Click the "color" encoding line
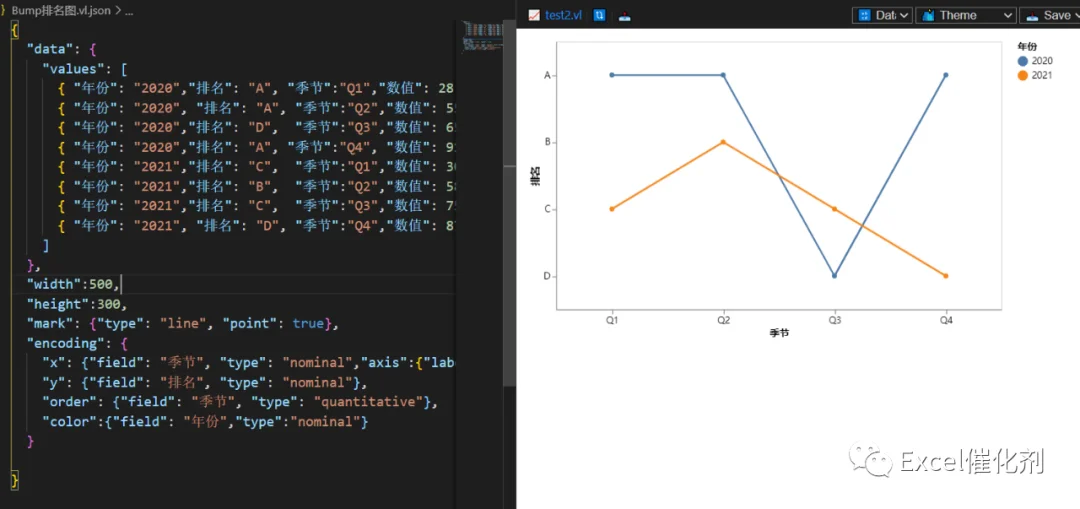 [205, 422]
